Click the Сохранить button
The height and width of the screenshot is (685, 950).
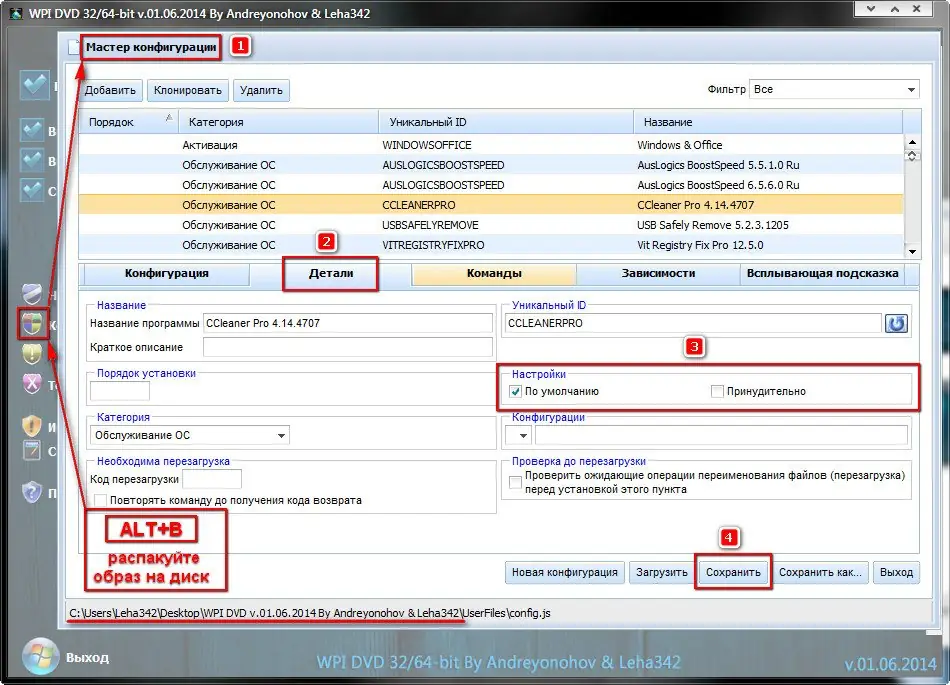click(733, 573)
